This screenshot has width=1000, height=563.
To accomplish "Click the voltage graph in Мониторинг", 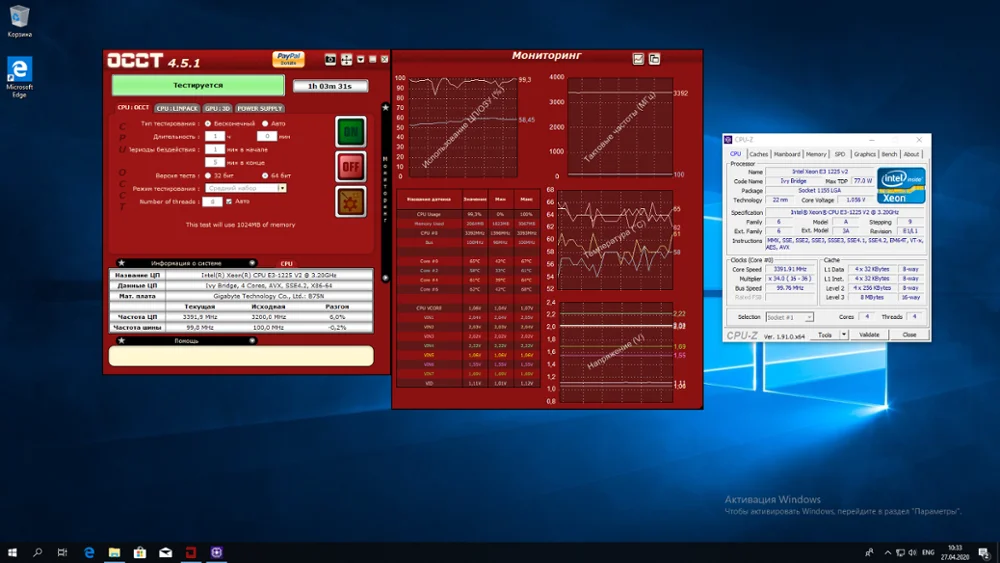I will [x=616, y=352].
